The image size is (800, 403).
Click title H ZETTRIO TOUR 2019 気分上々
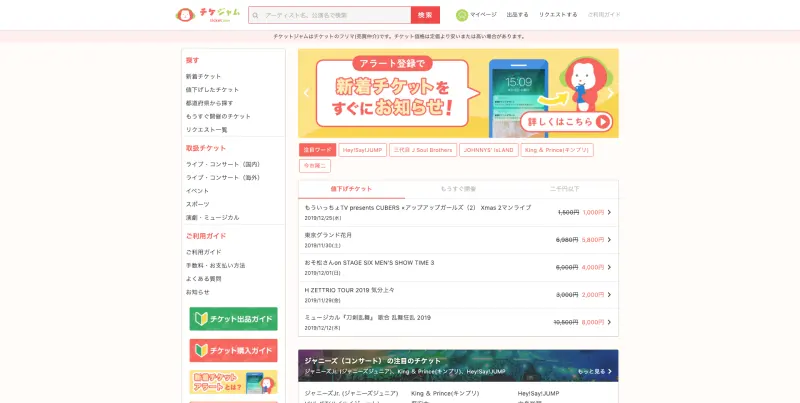point(349,290)
